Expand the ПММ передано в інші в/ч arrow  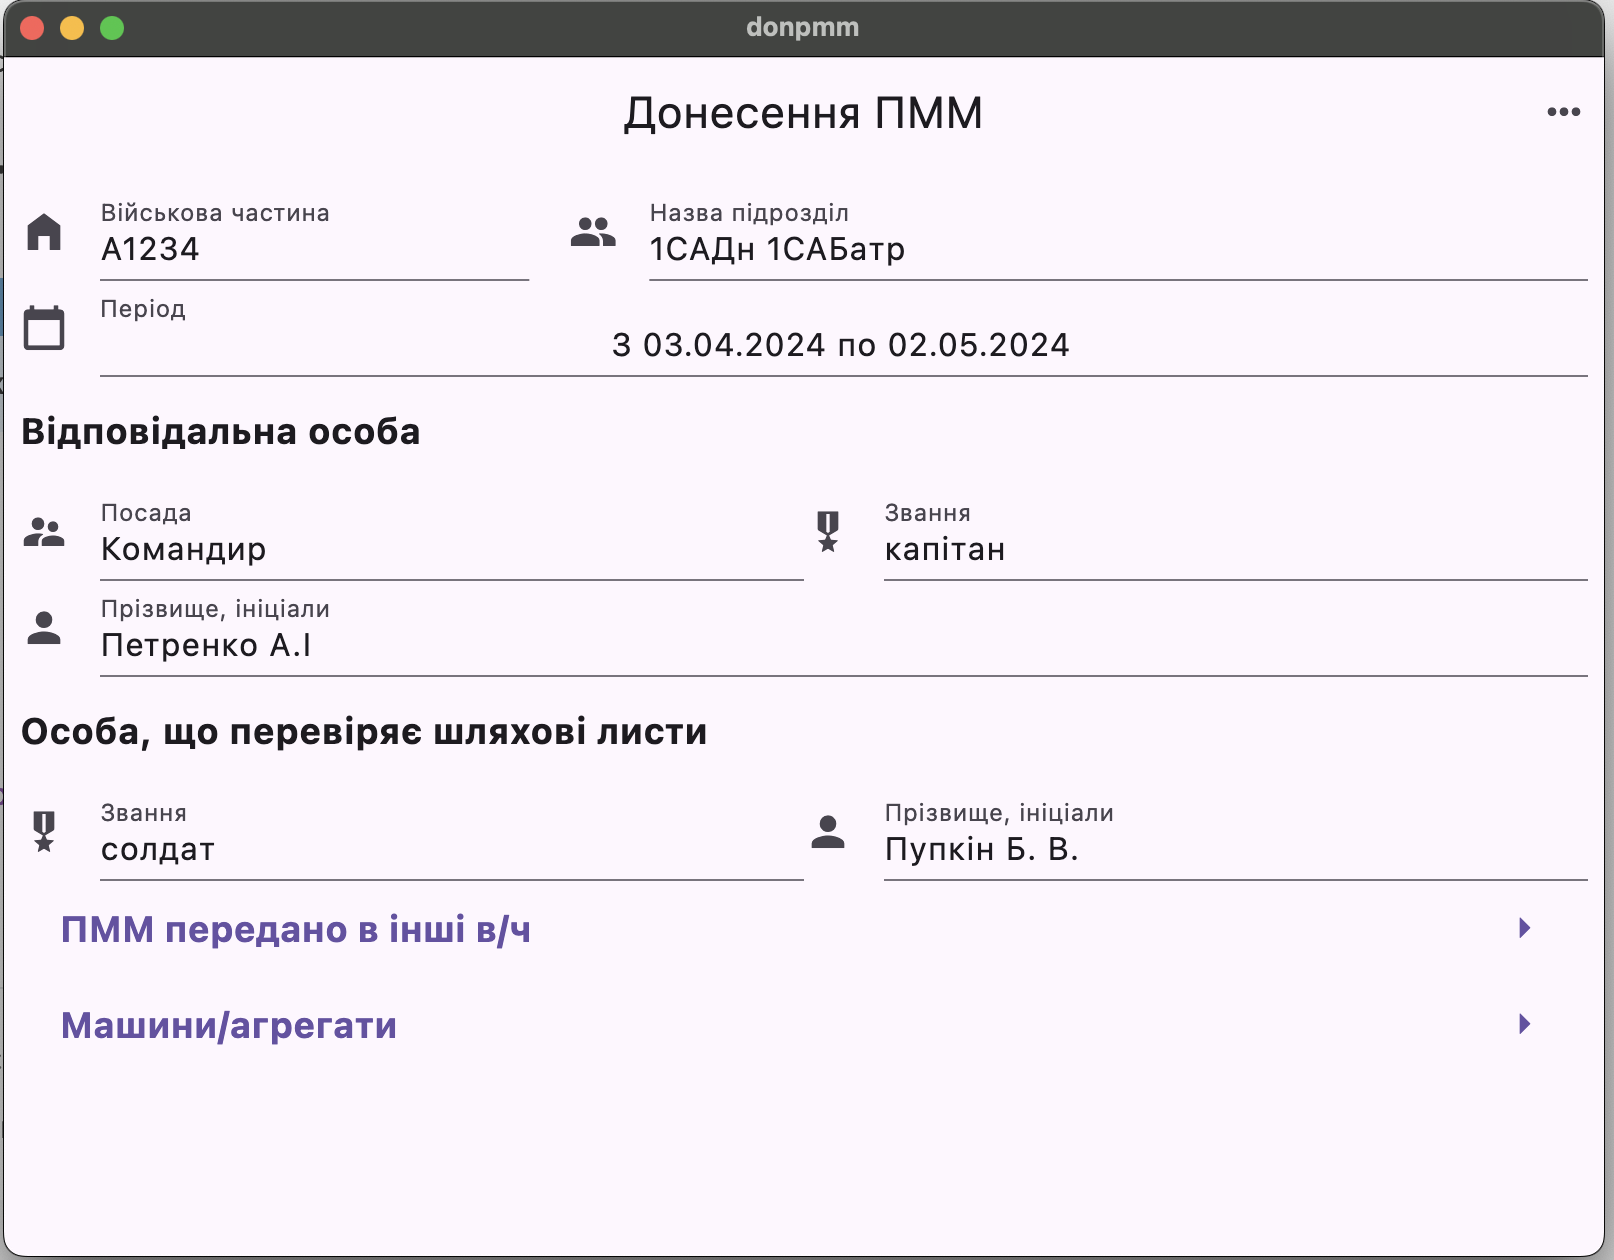coord(1524,928)
